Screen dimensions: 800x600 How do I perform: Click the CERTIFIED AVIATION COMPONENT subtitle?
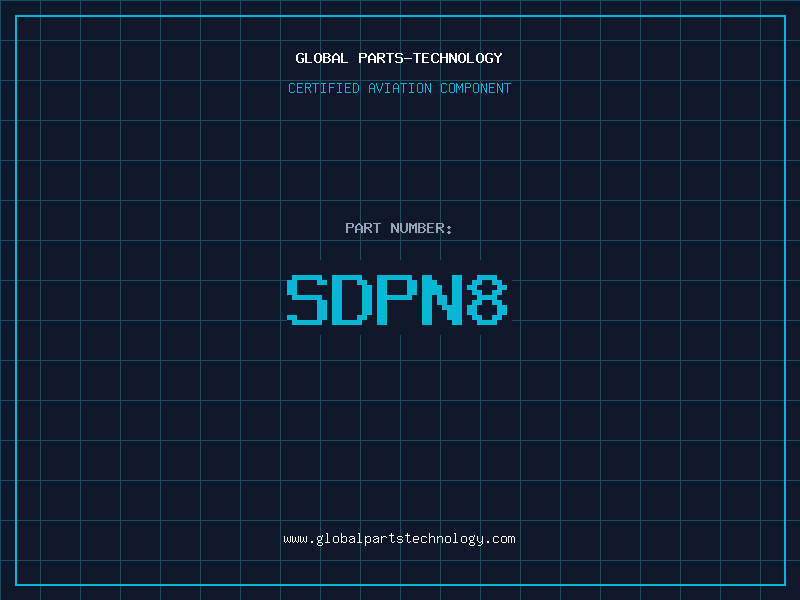pos(399,88)
